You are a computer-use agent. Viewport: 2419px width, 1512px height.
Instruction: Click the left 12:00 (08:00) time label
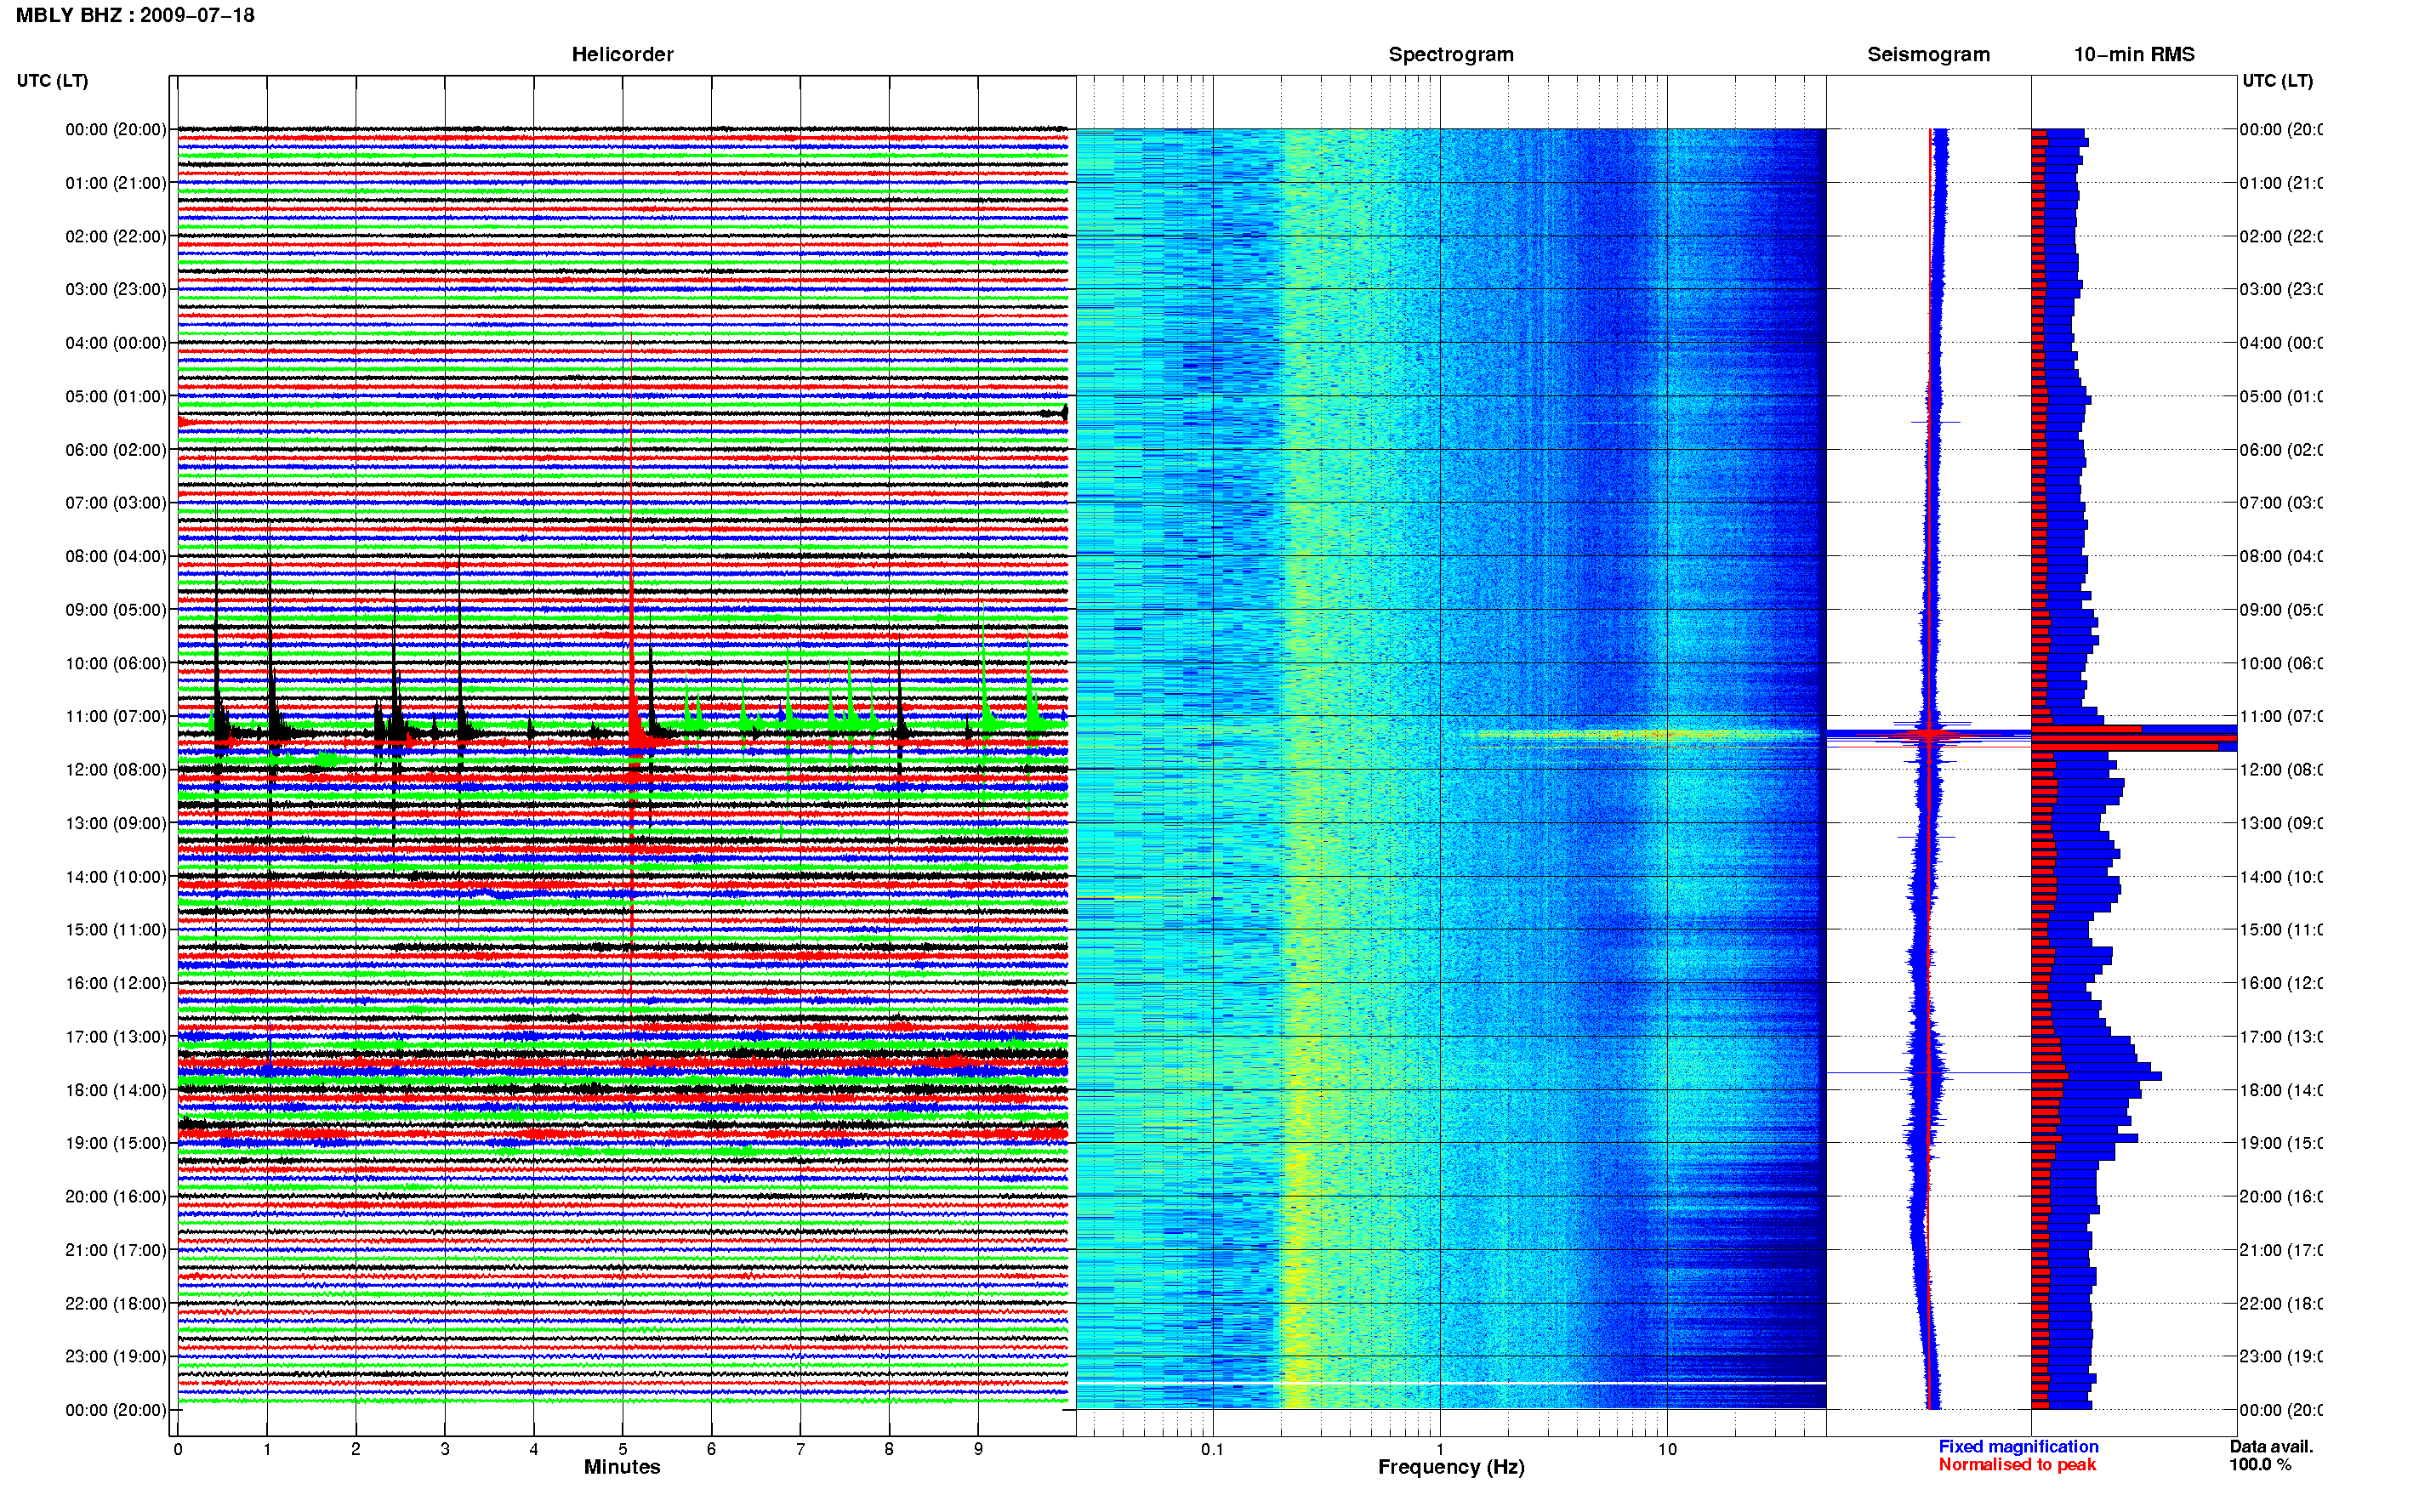point(116,769)
